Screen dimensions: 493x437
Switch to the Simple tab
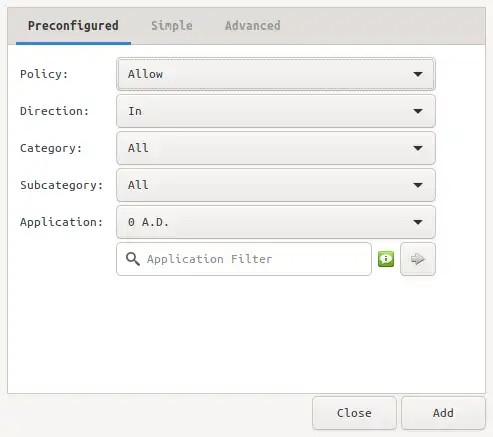[172, 26]
